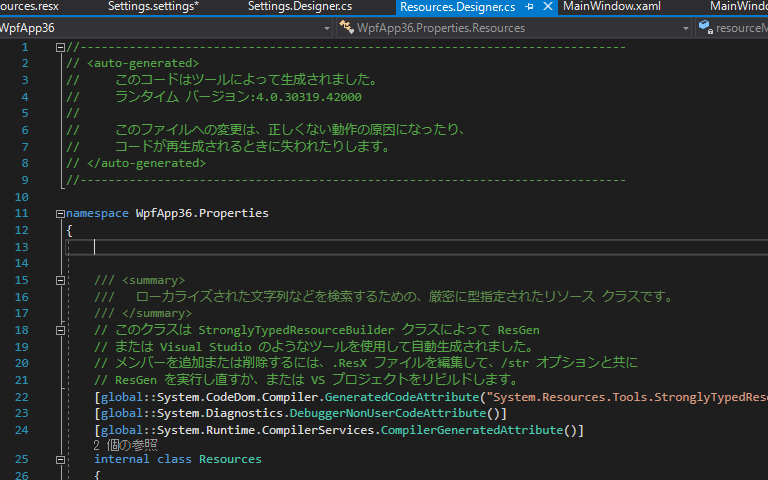Image resolution: width=768 pixels, height=480 pixels.
Task: Click WpfApp36.Properties namespace name
Action: (x=202, y=213)
